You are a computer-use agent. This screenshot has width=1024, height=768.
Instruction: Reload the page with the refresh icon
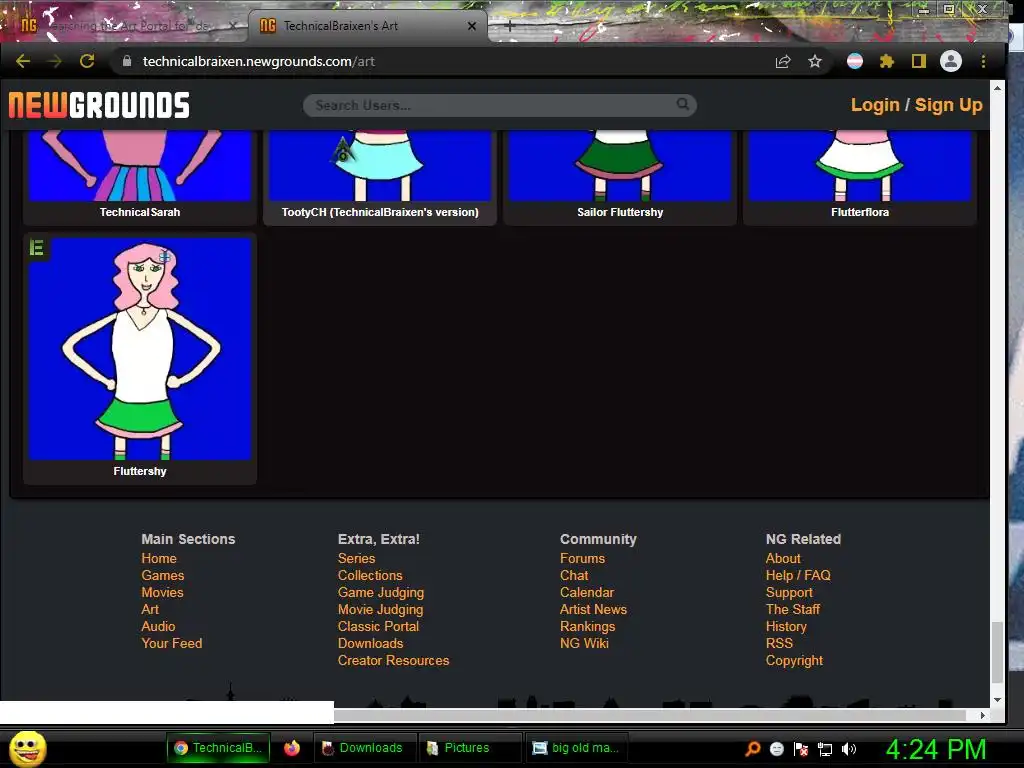(x=87, y=61)
